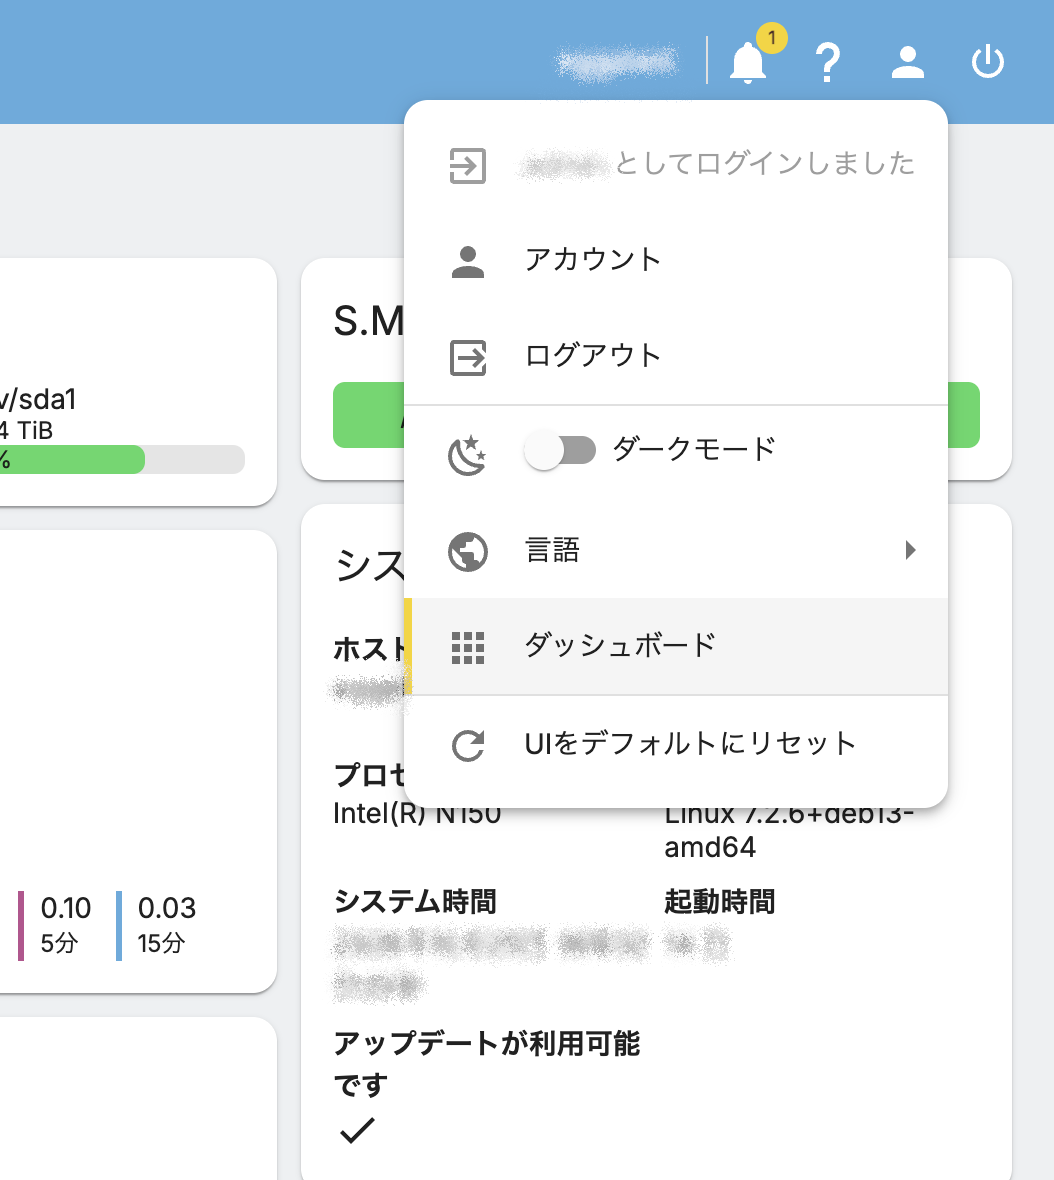This screenshot has width=1054, height=1180.
Task: Click the user profile icon in header
Action: (908, 62)
